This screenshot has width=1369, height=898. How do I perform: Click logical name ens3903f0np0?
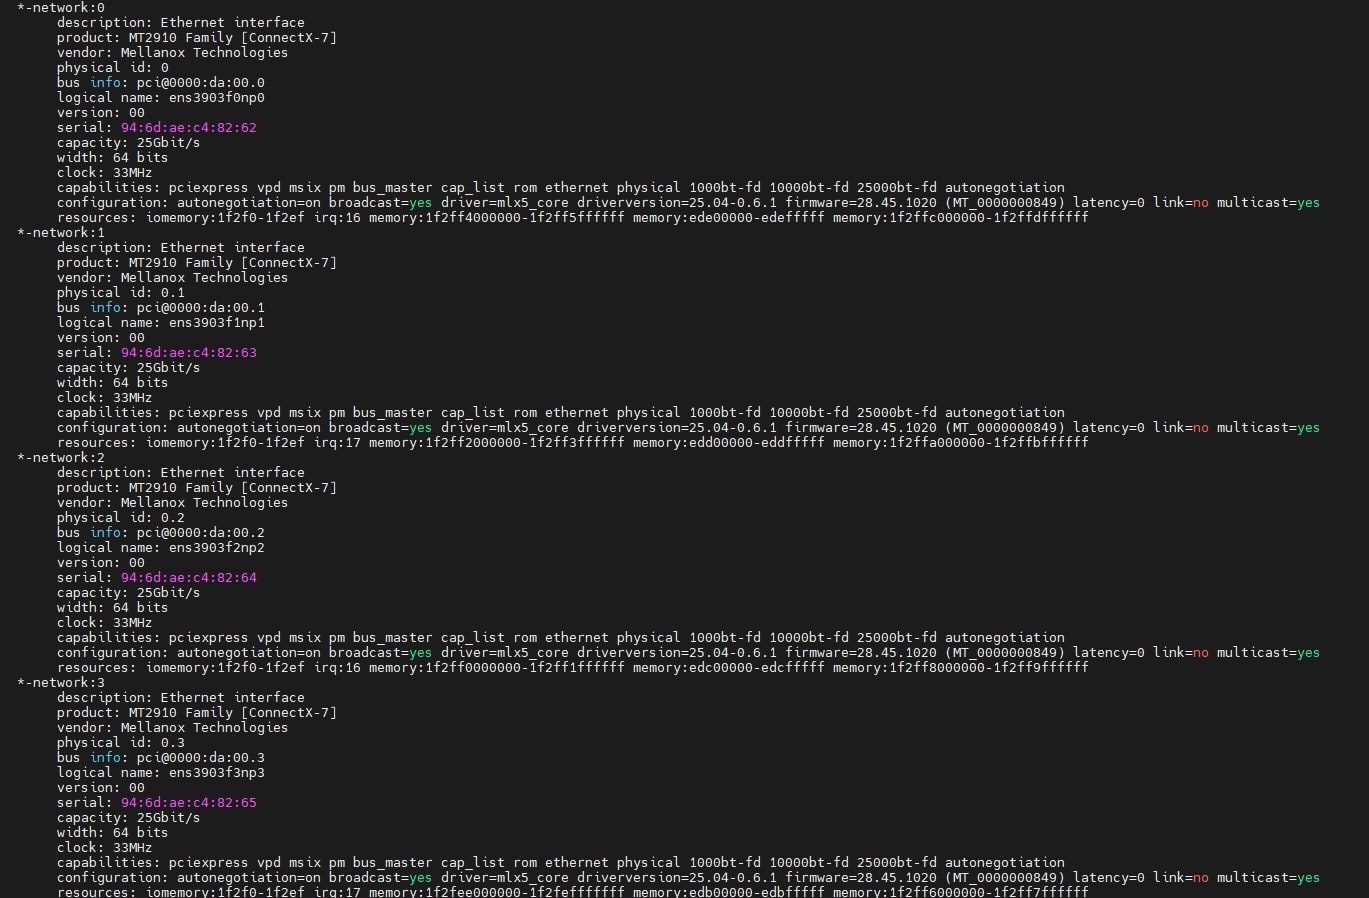(216, 98)
